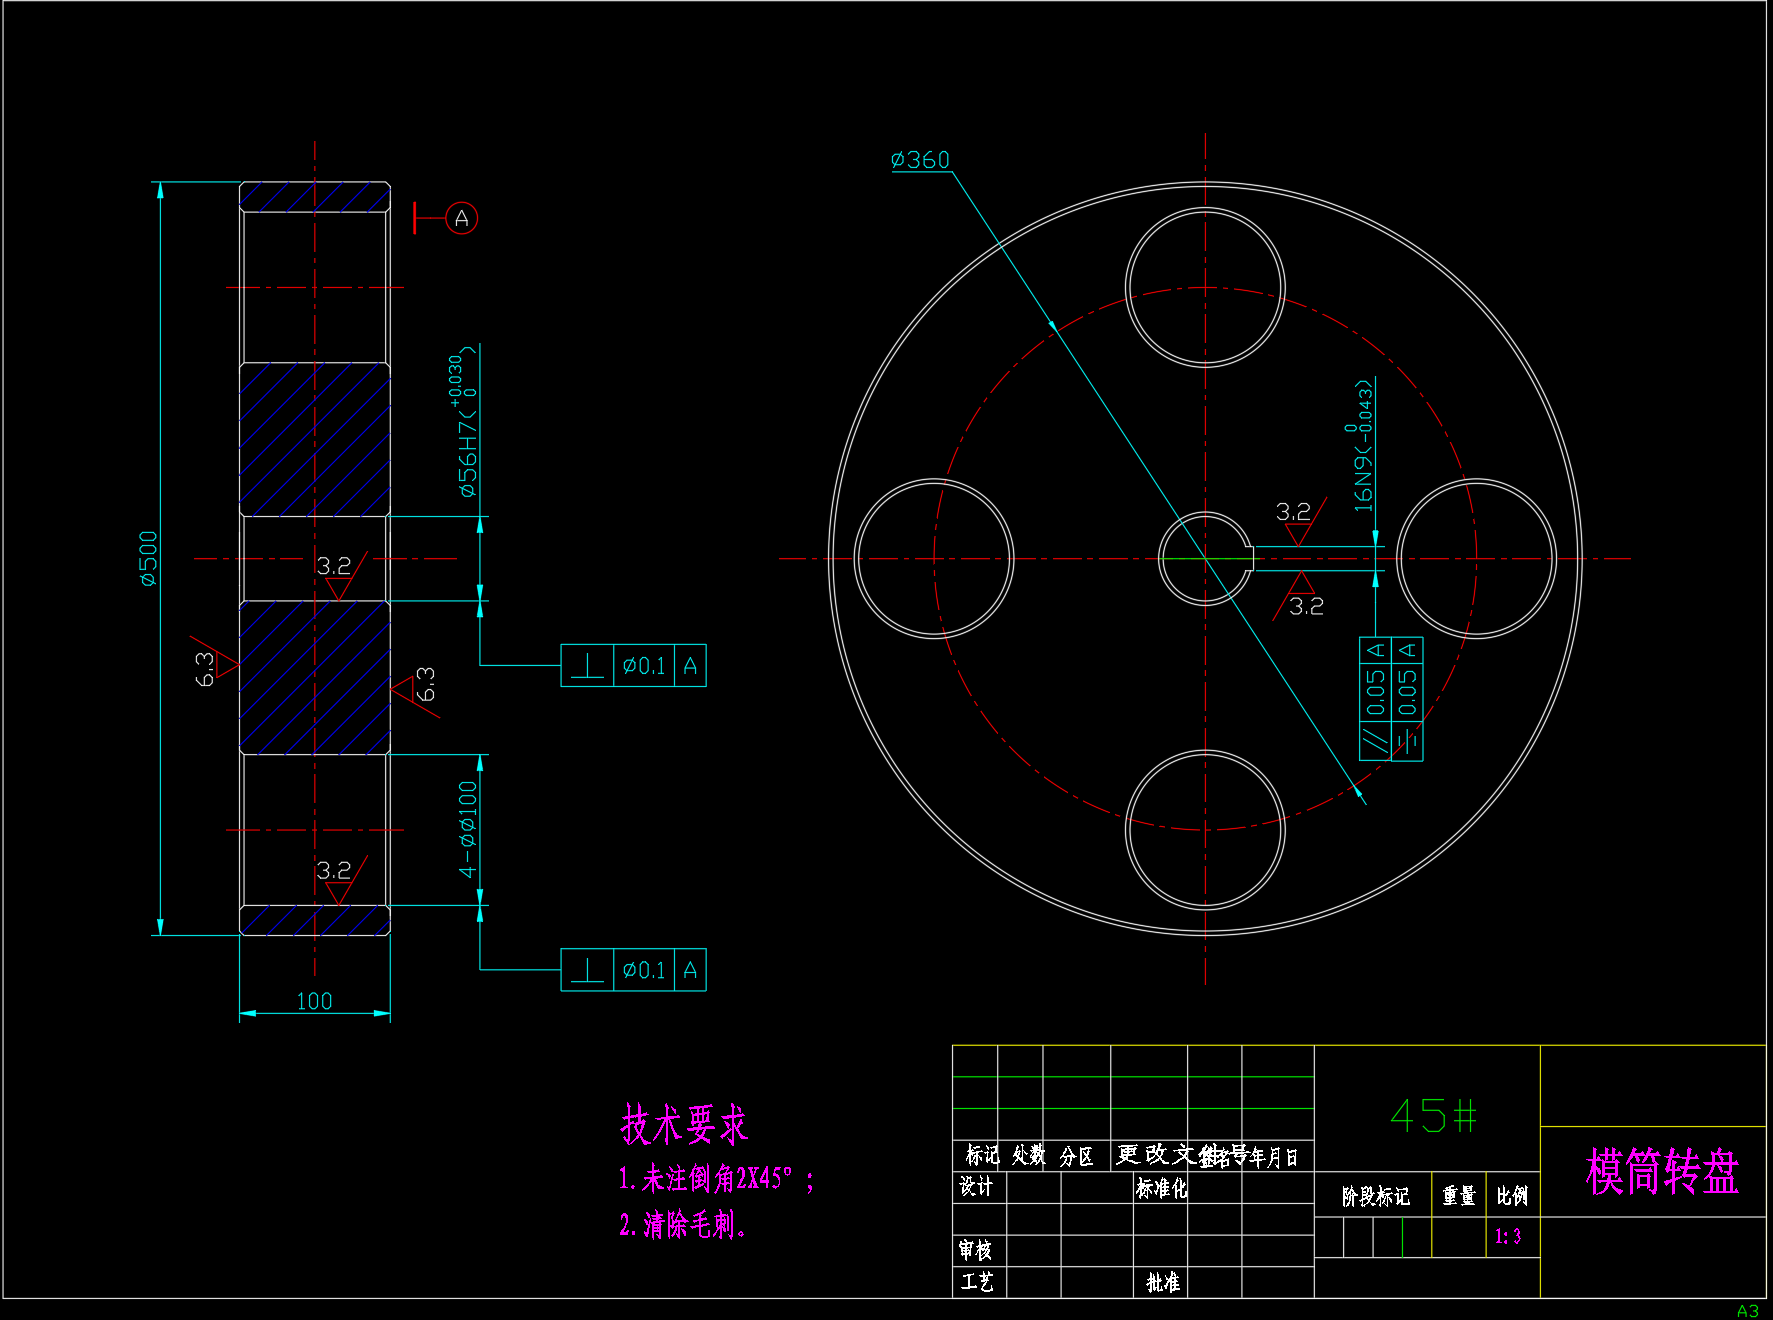This screenshot has height=1320, width=1773.
Task: Select the left 6.3 surface roughness symbol
Action: 210,666
